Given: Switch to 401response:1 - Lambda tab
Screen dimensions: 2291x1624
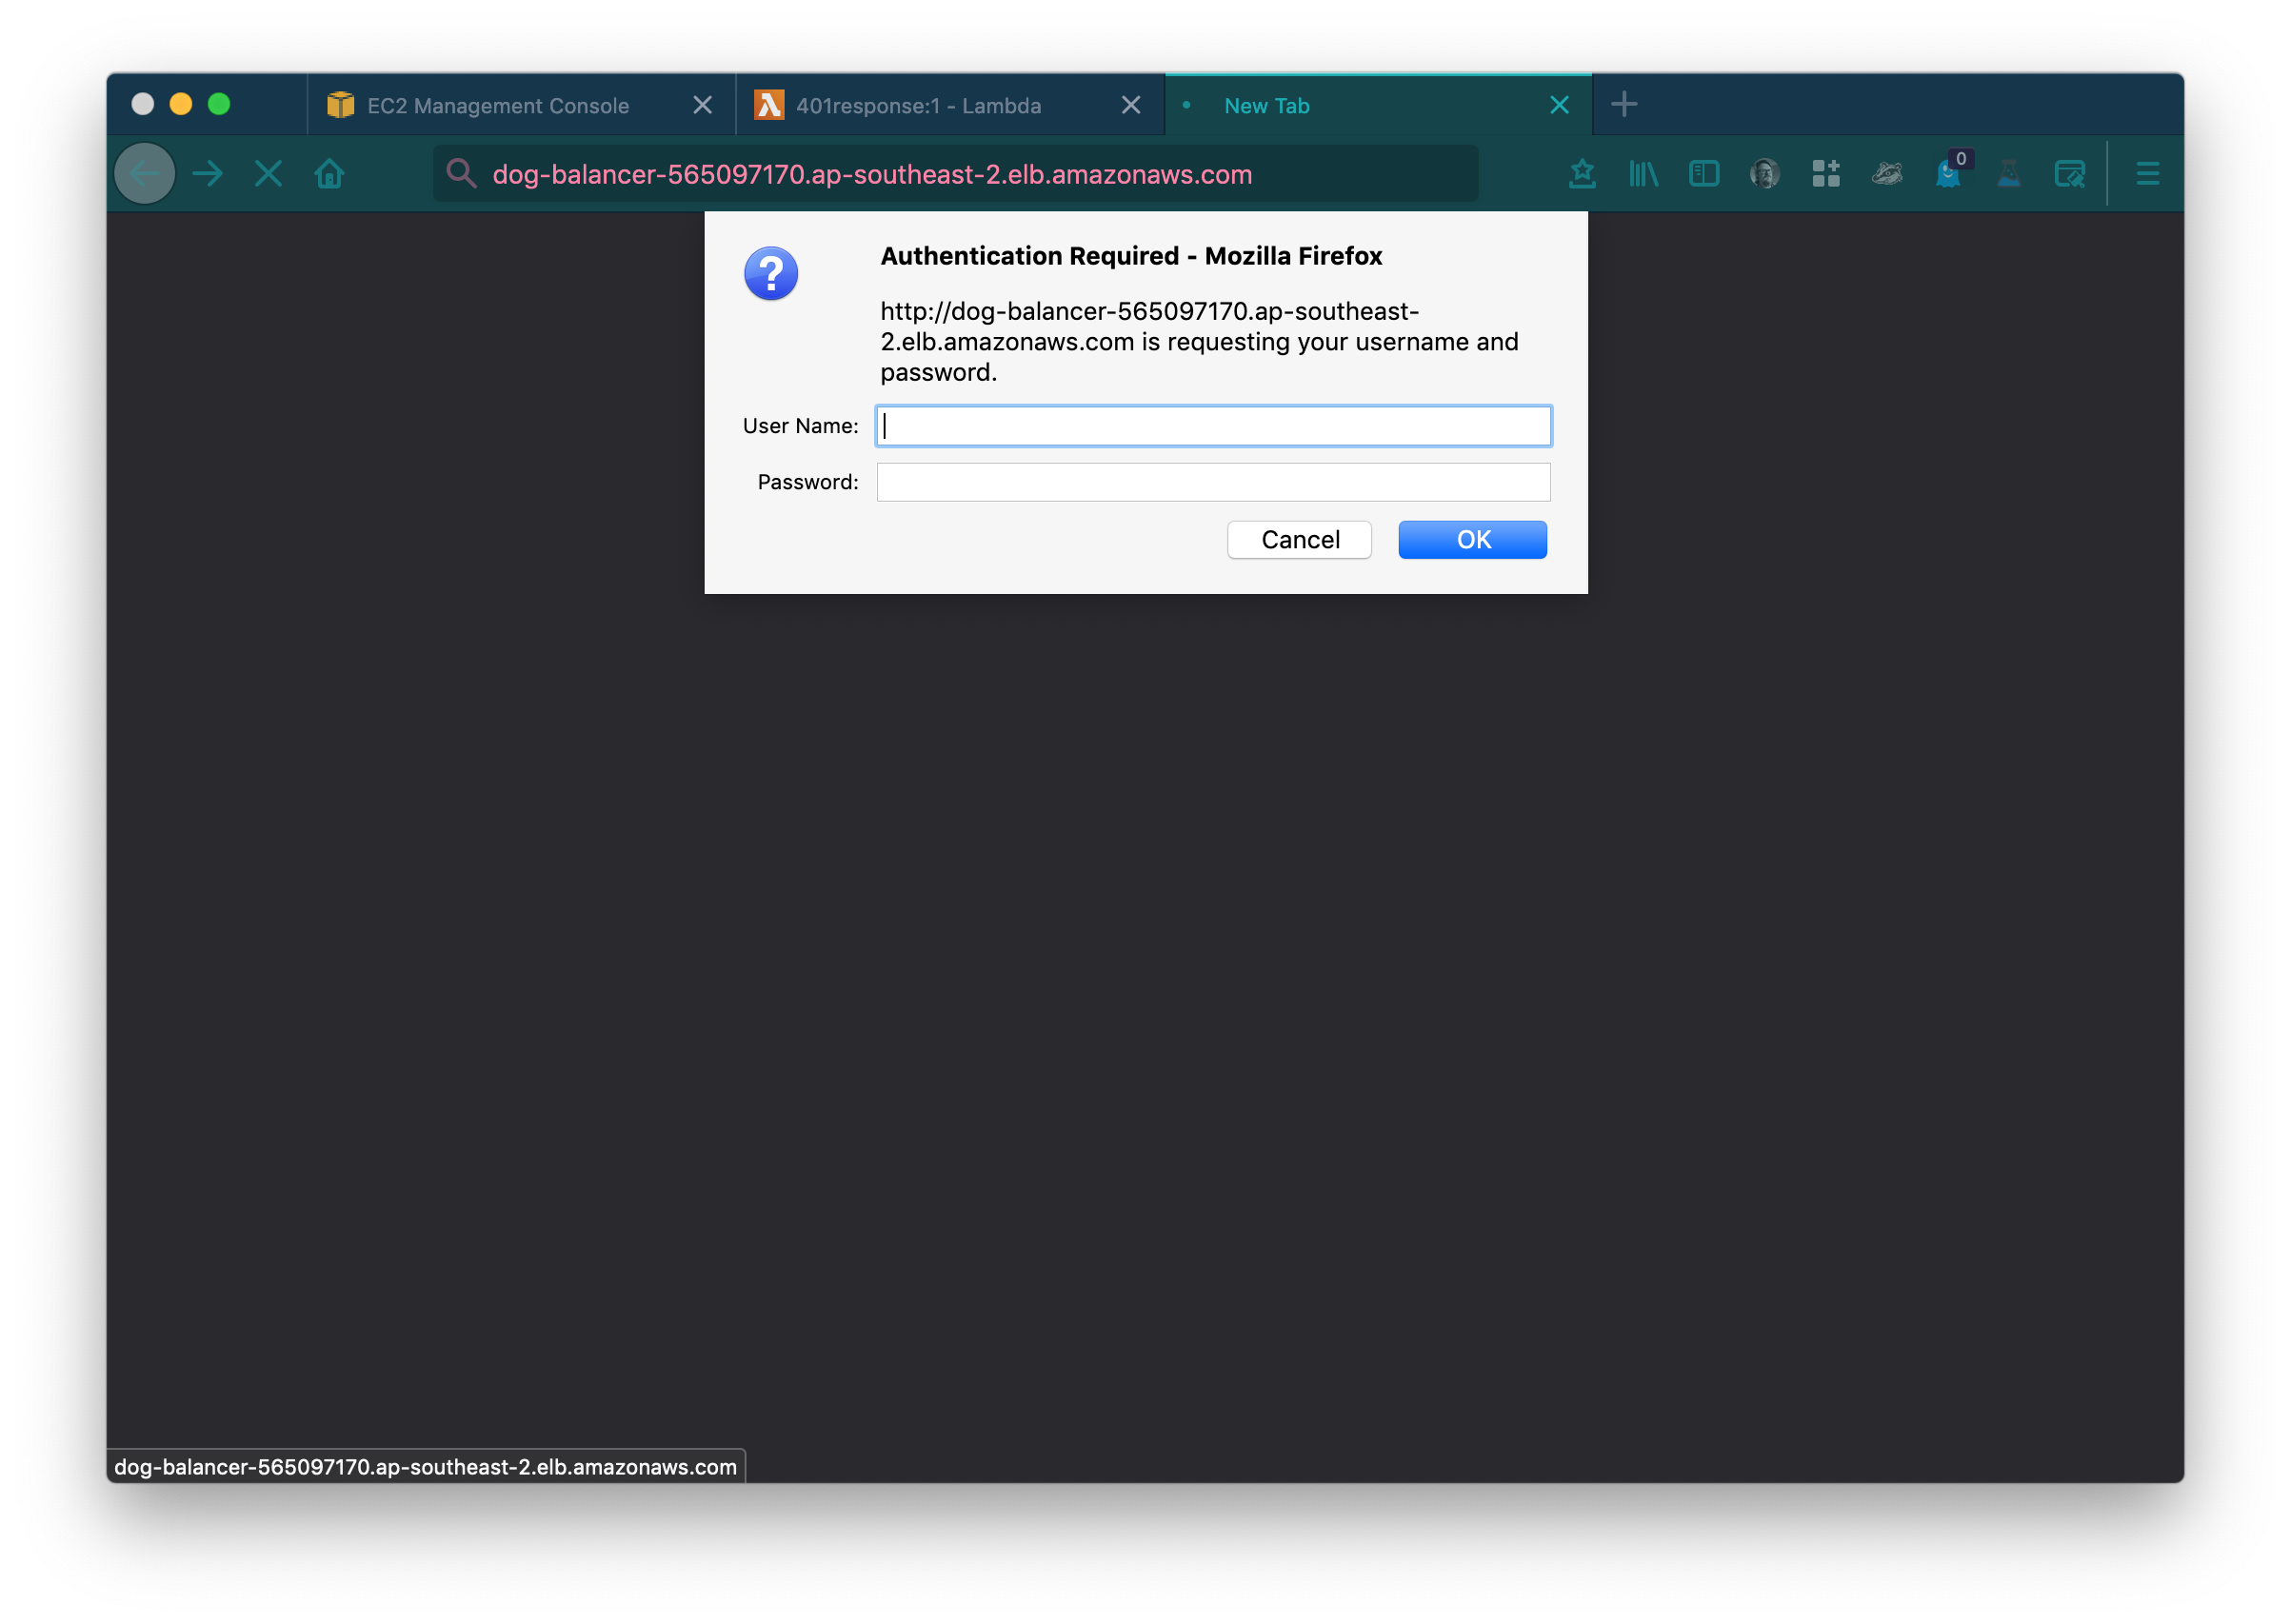Looking at the screenshot, I should point(918,106).
